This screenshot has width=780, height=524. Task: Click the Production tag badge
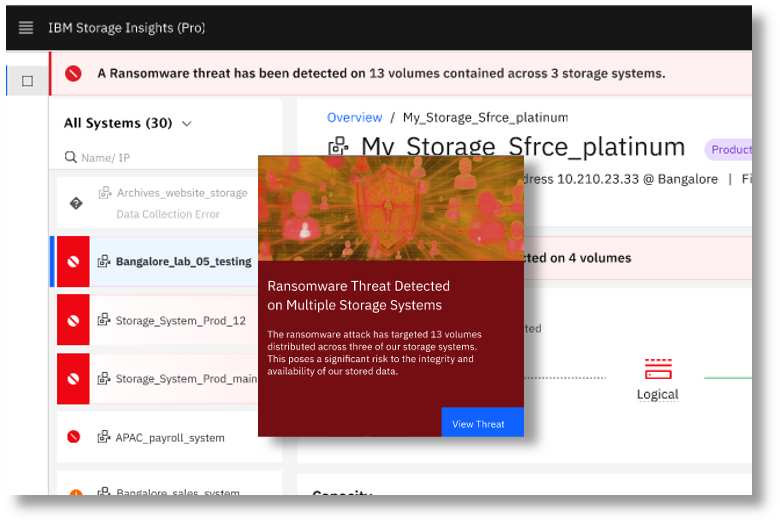point(728,149)
